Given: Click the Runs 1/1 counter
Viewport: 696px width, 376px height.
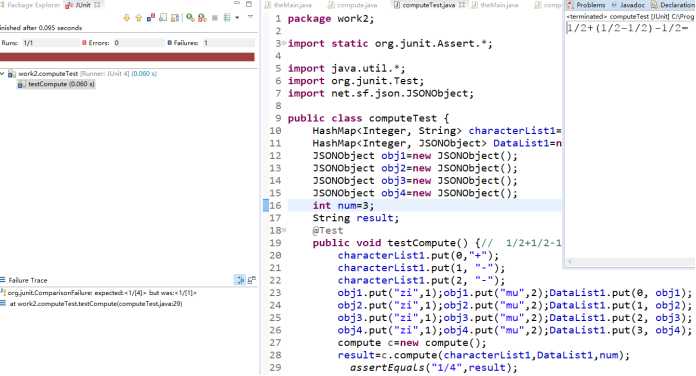Looking at the screenshot, I should [x=18, y=43].
